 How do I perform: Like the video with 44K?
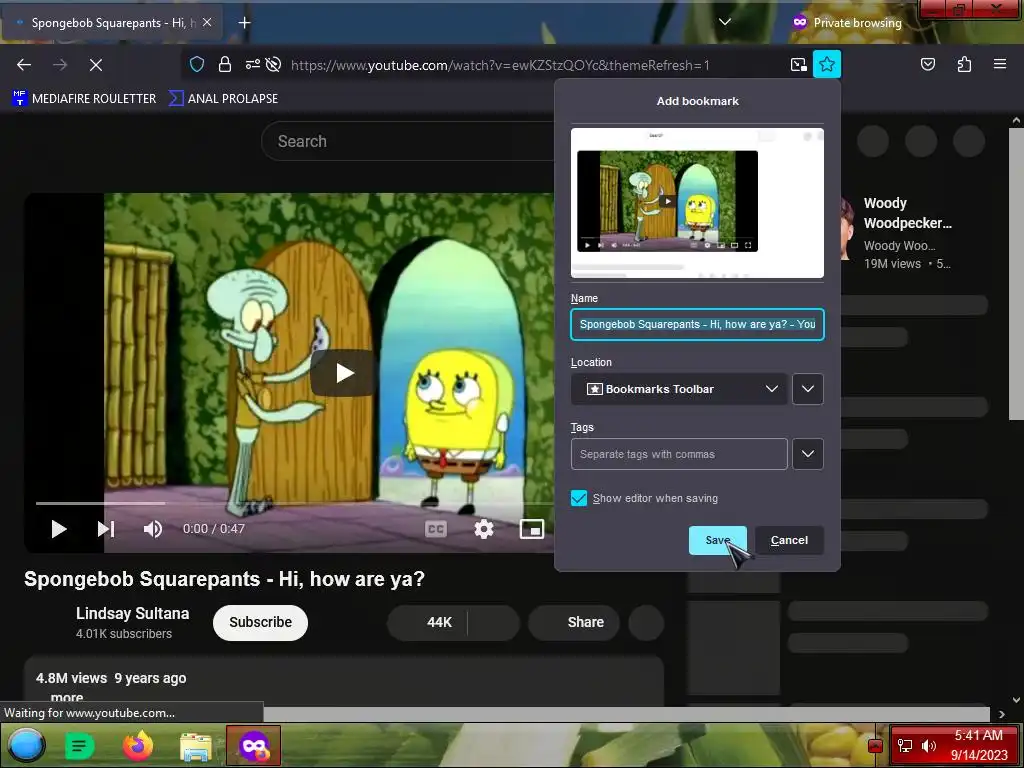pos(428,622)
